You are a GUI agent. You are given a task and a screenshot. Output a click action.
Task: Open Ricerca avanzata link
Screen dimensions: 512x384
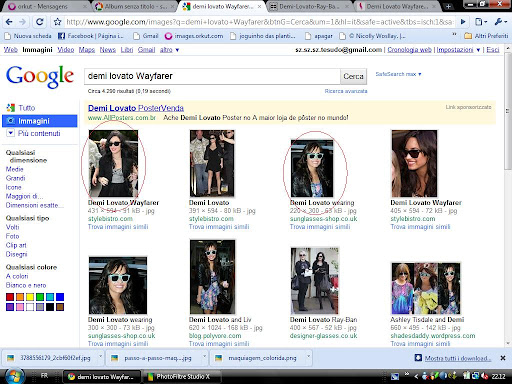pos(346,91)
